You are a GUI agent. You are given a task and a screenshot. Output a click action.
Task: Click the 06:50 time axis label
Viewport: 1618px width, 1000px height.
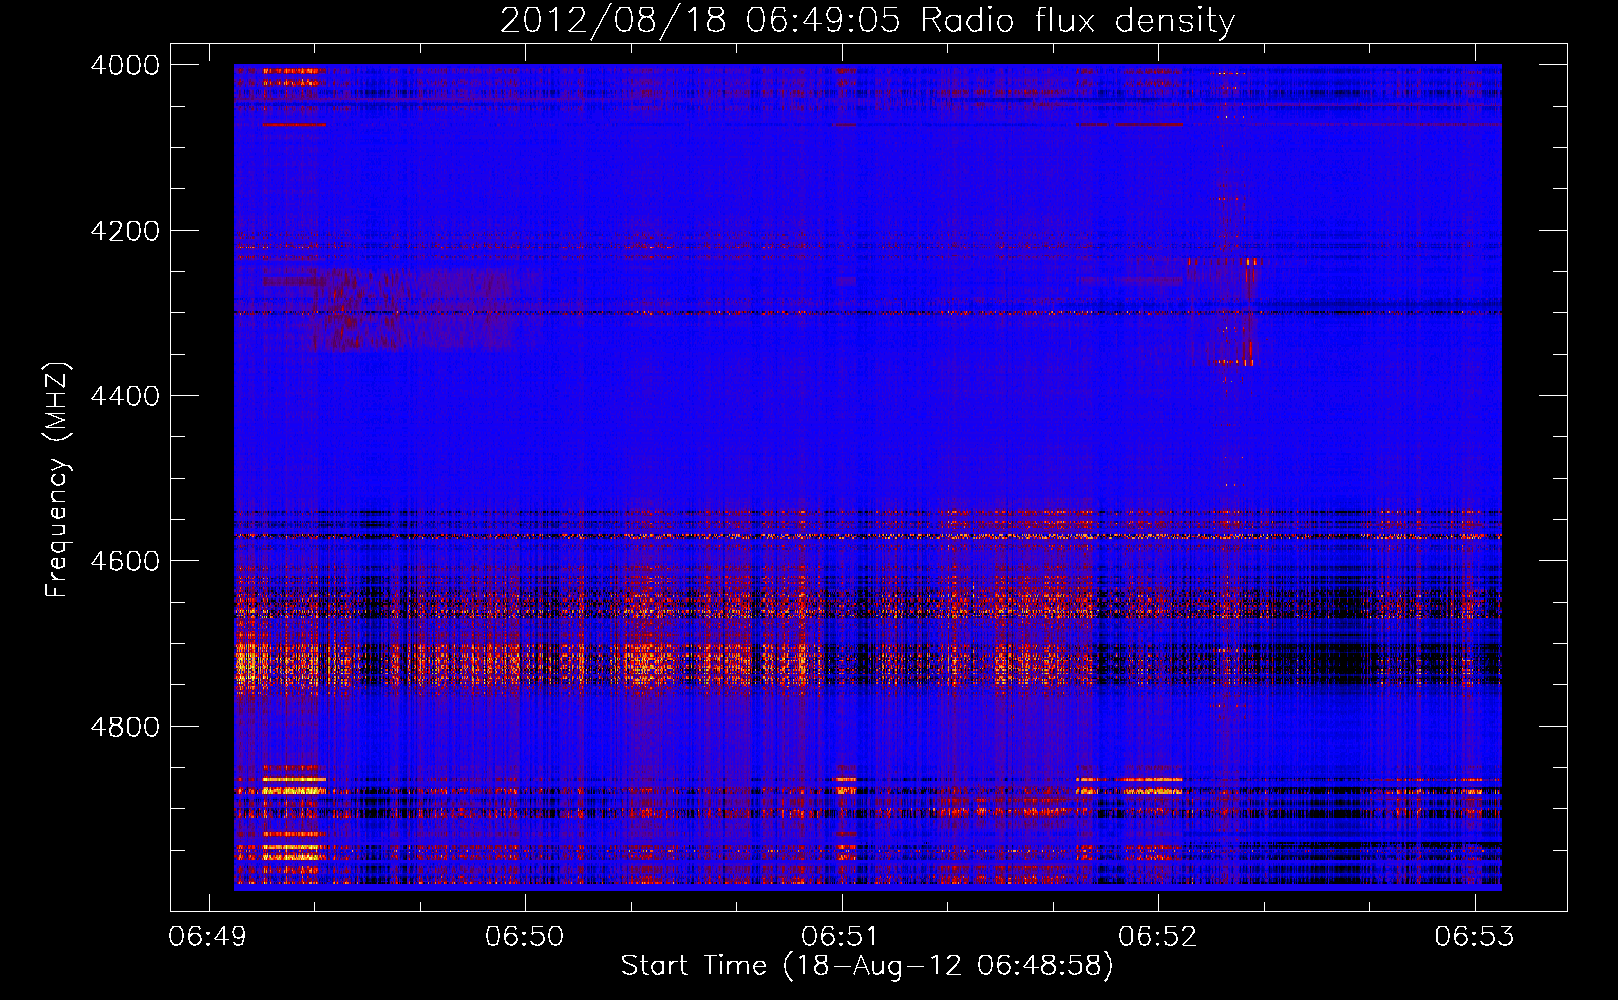(x=525, y=937)
